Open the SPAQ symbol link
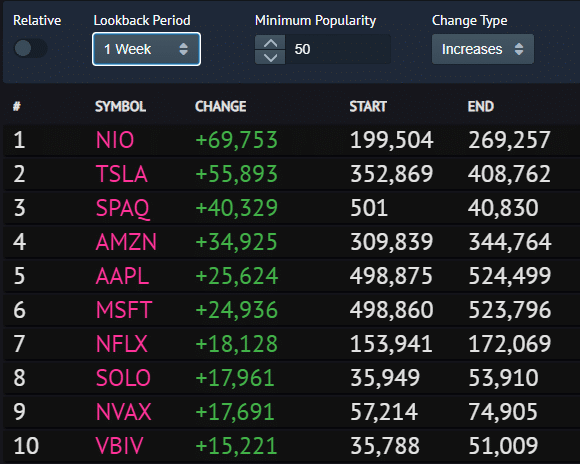This screenshot has width=580, height=464. [x=123, y=208]
